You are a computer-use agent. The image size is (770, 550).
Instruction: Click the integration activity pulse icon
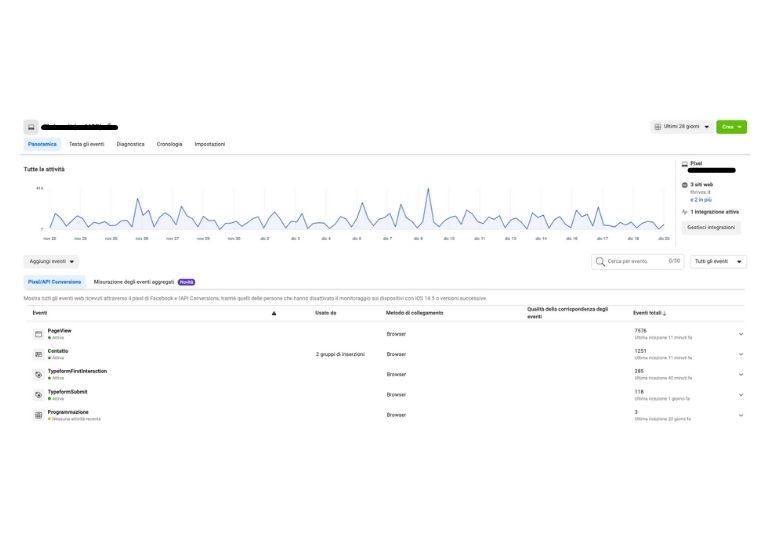pos(685,212)
